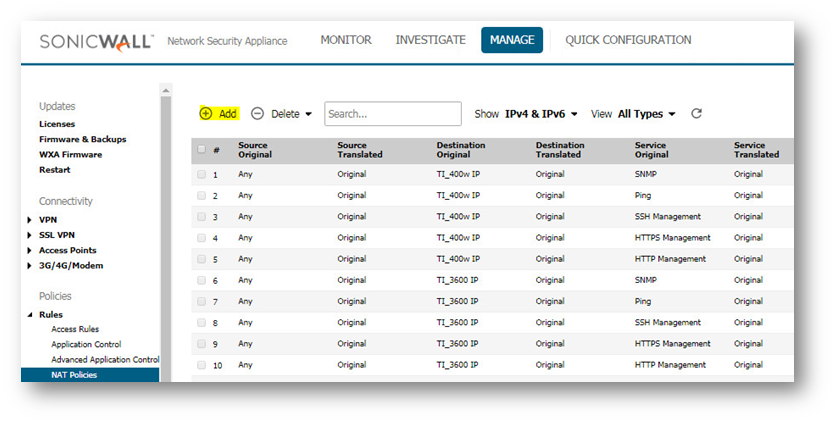The image size is (836, 424).
Task: Open the Delete dropdown arrow
Action: tap(308, 114)
